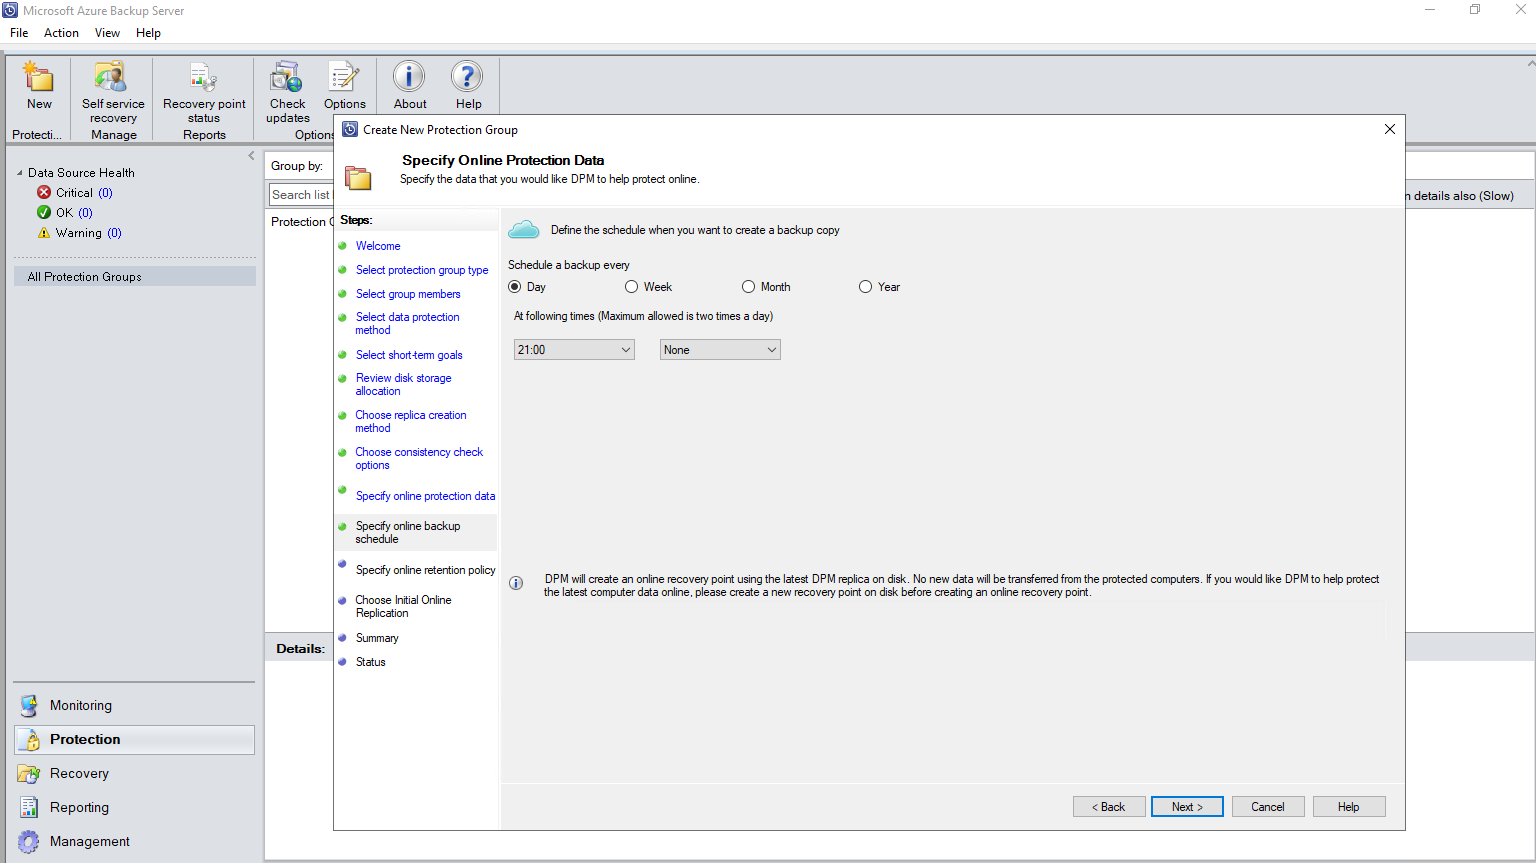Image resolution: width=1536 pixels, height=863 pixels.
Task: Click the Critical (0) count link
Action: point(105,193)
